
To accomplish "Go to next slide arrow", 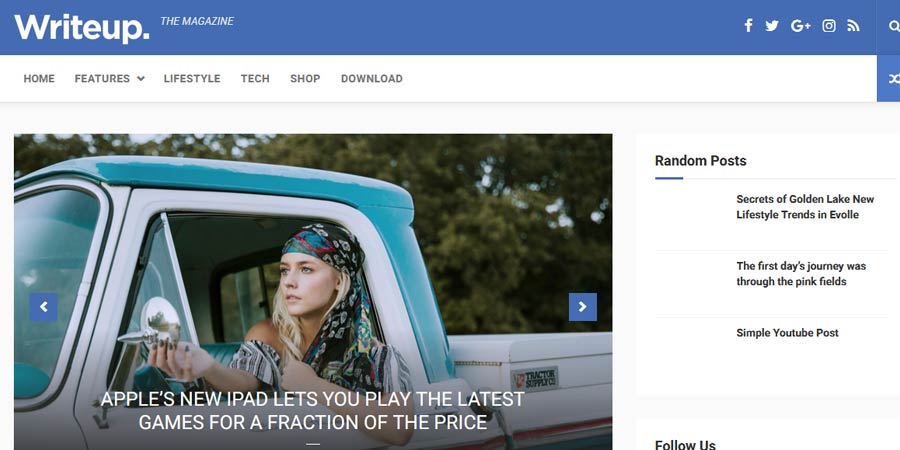I will [x=583, y=307].
